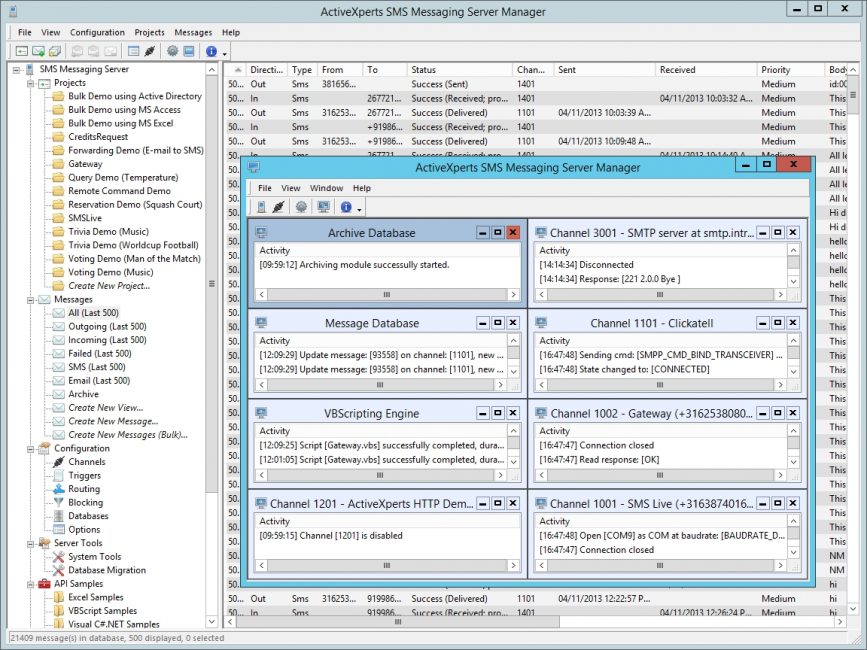Open the Messages menu in the menu bar
Screen dimensions: 867x650
[193, 33]
